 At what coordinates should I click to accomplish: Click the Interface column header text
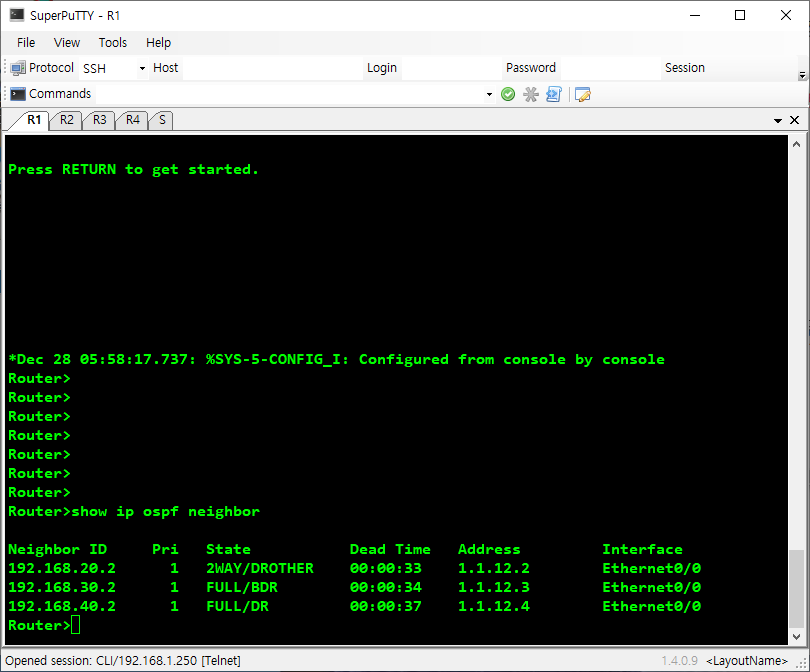point(643,549)
